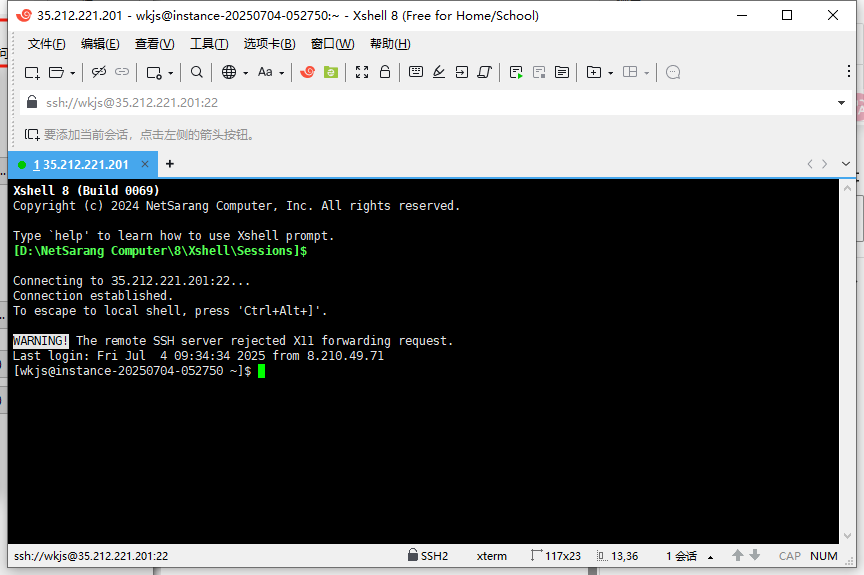
Task: Click the NUM indicator in status bar
Action: point(824,556)
